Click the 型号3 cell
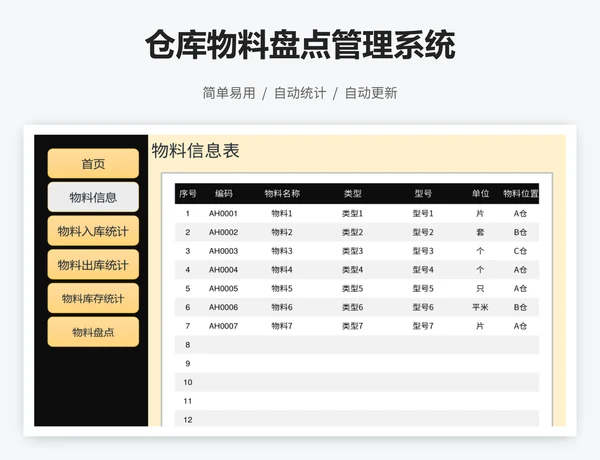The height and width of the screenshot is (460, 600). point(423,251)
